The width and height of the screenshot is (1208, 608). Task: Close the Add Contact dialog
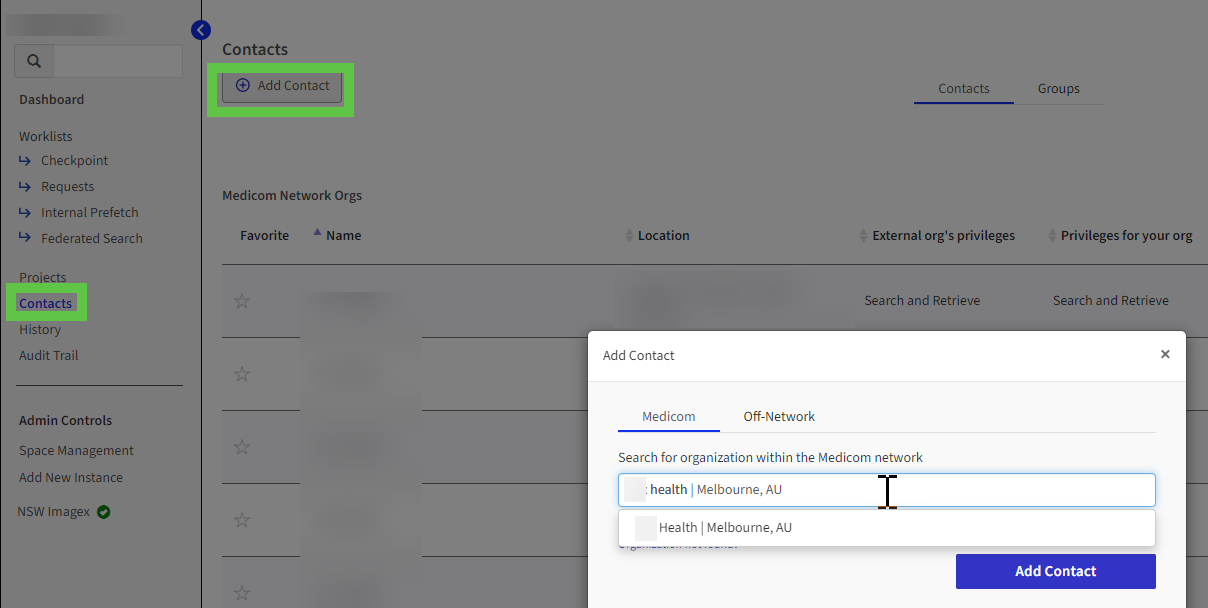coord(1165,354)
